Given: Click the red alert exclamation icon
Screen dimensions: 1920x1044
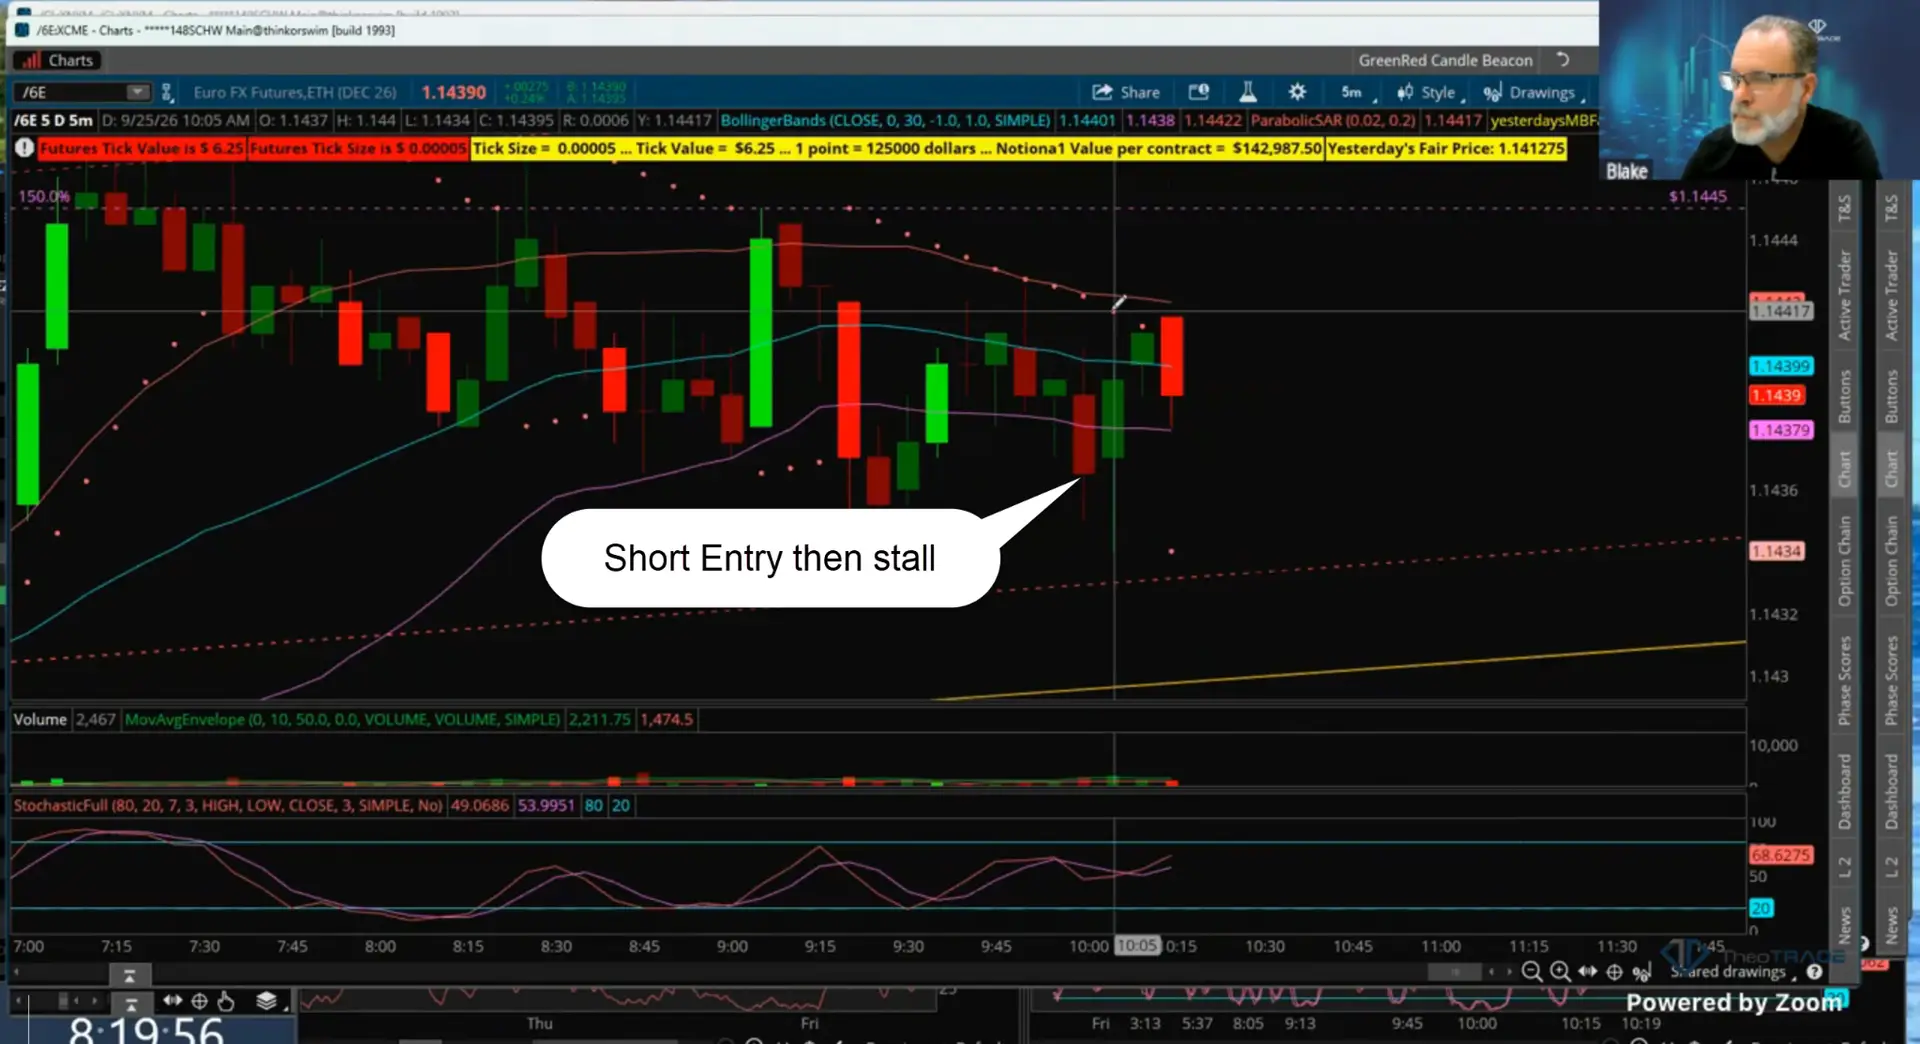Looking at the screenshot, I should [x=24, y=147].
